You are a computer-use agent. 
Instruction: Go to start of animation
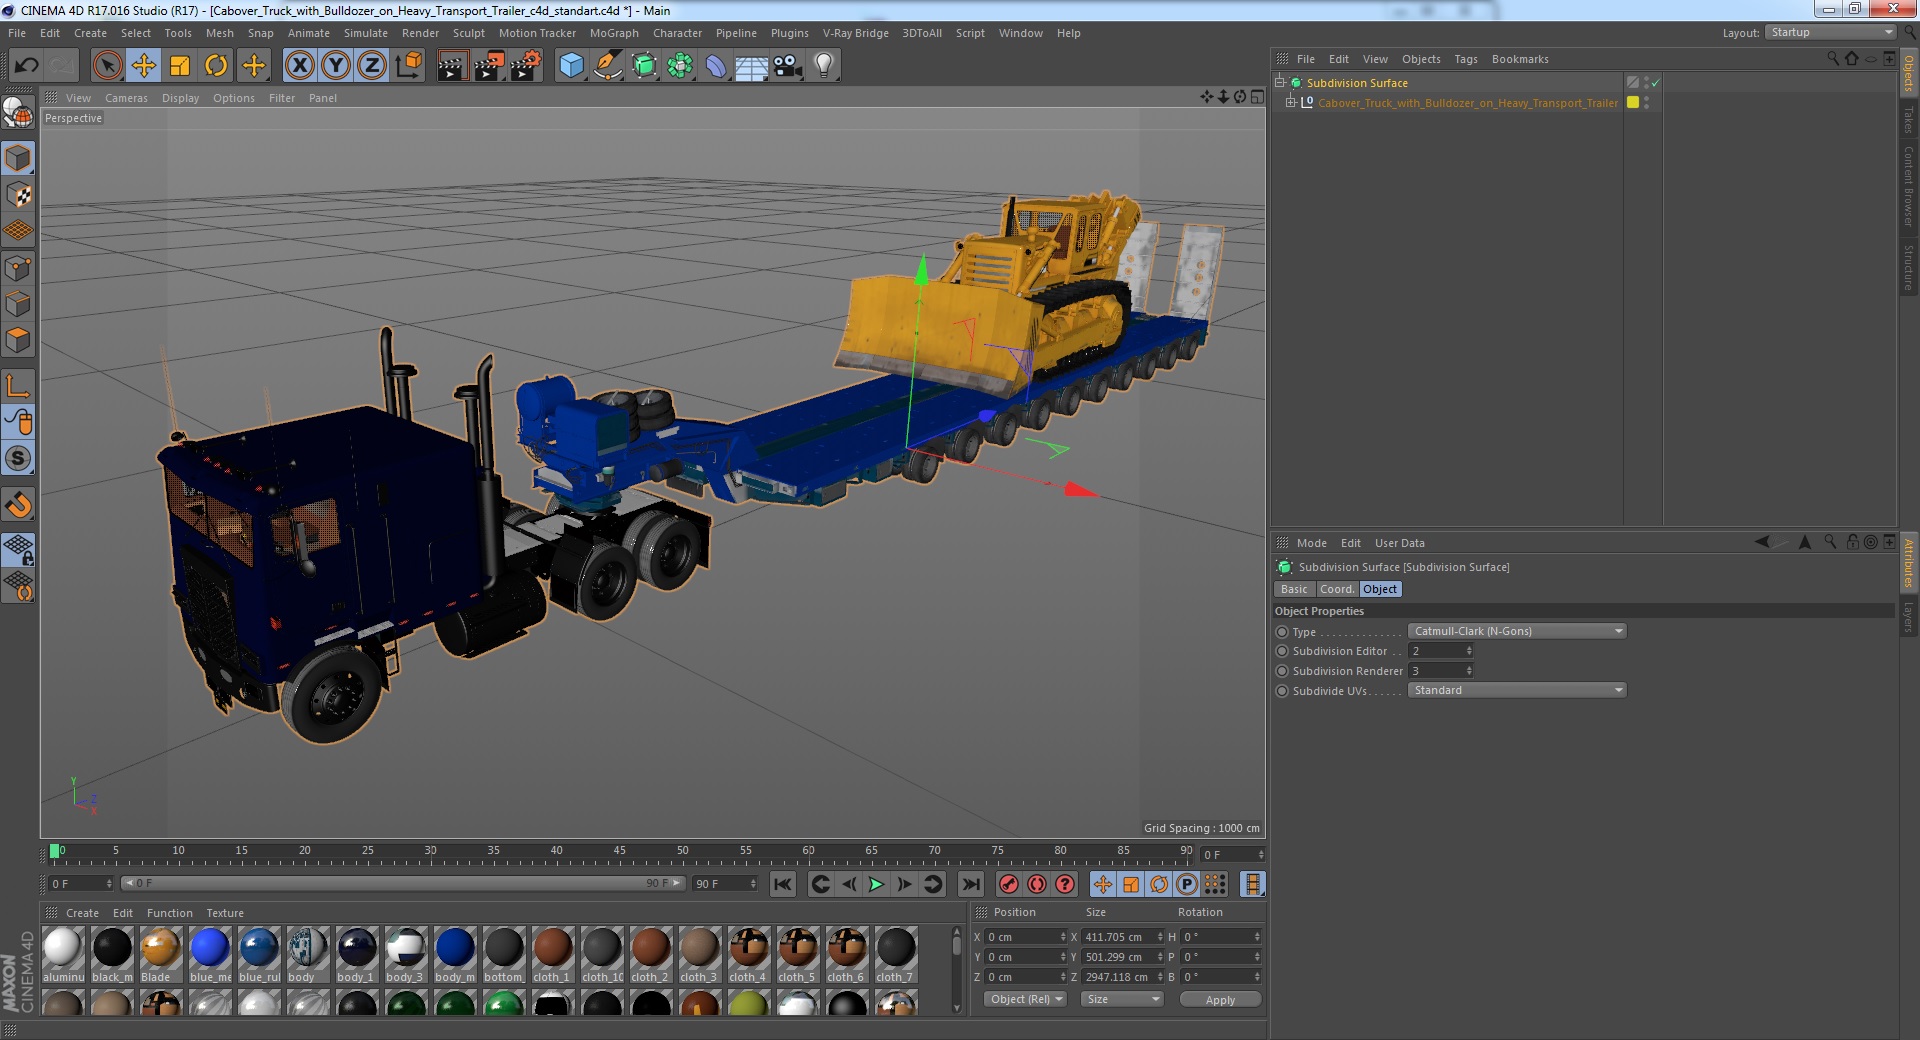[x=783, y=884]
